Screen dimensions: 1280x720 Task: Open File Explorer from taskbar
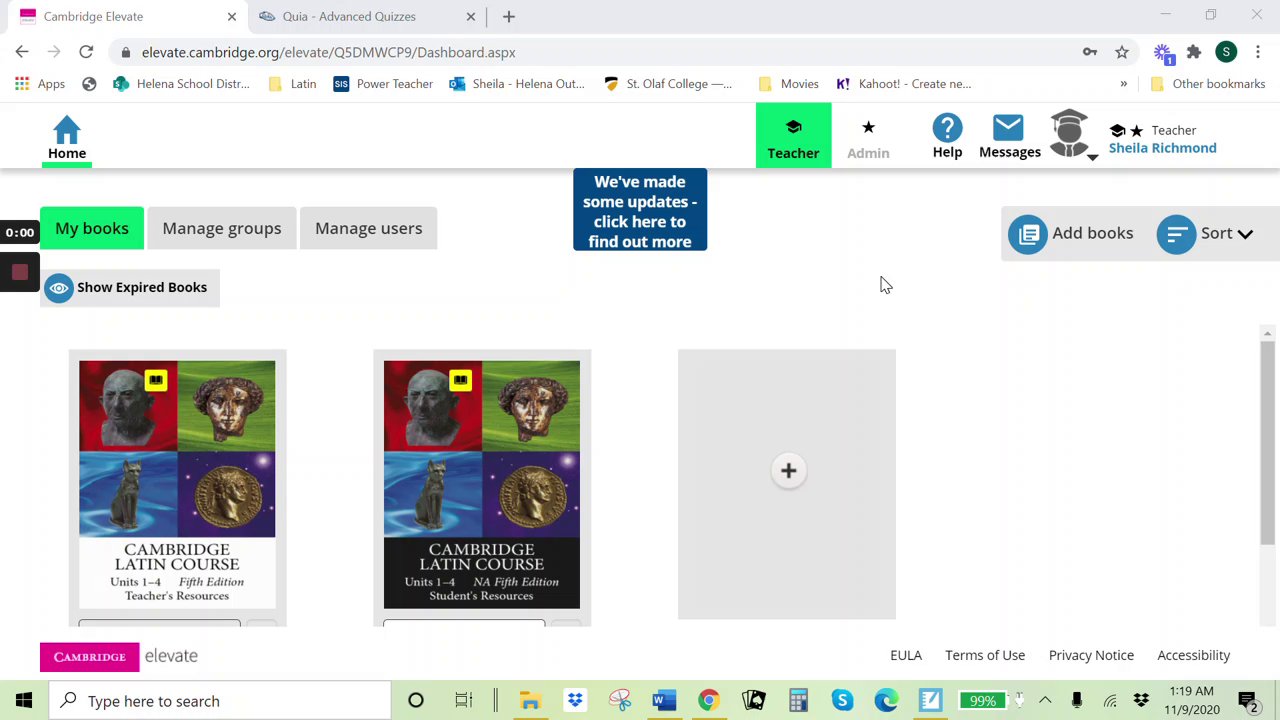(x=530, y=701)
